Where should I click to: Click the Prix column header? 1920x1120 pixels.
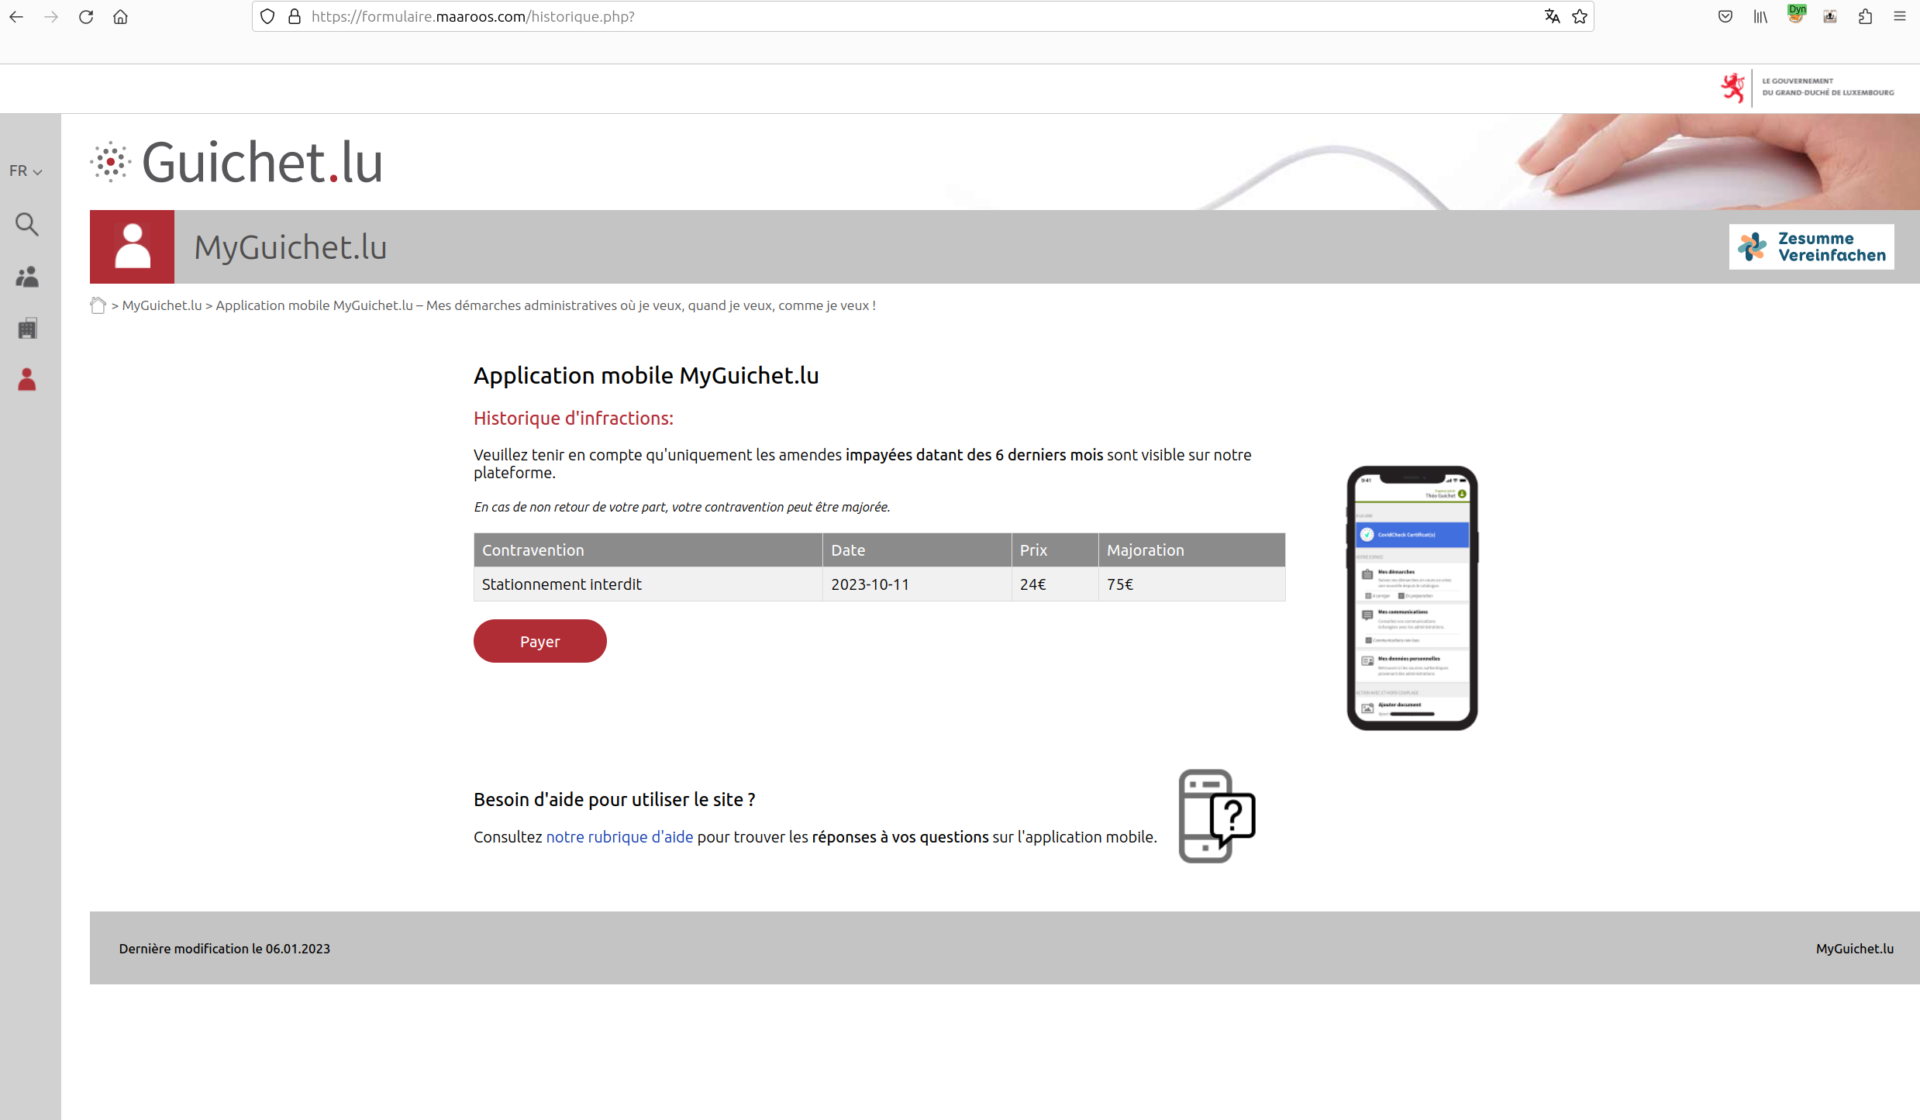pyautogui.click(x=1054, y=550)
